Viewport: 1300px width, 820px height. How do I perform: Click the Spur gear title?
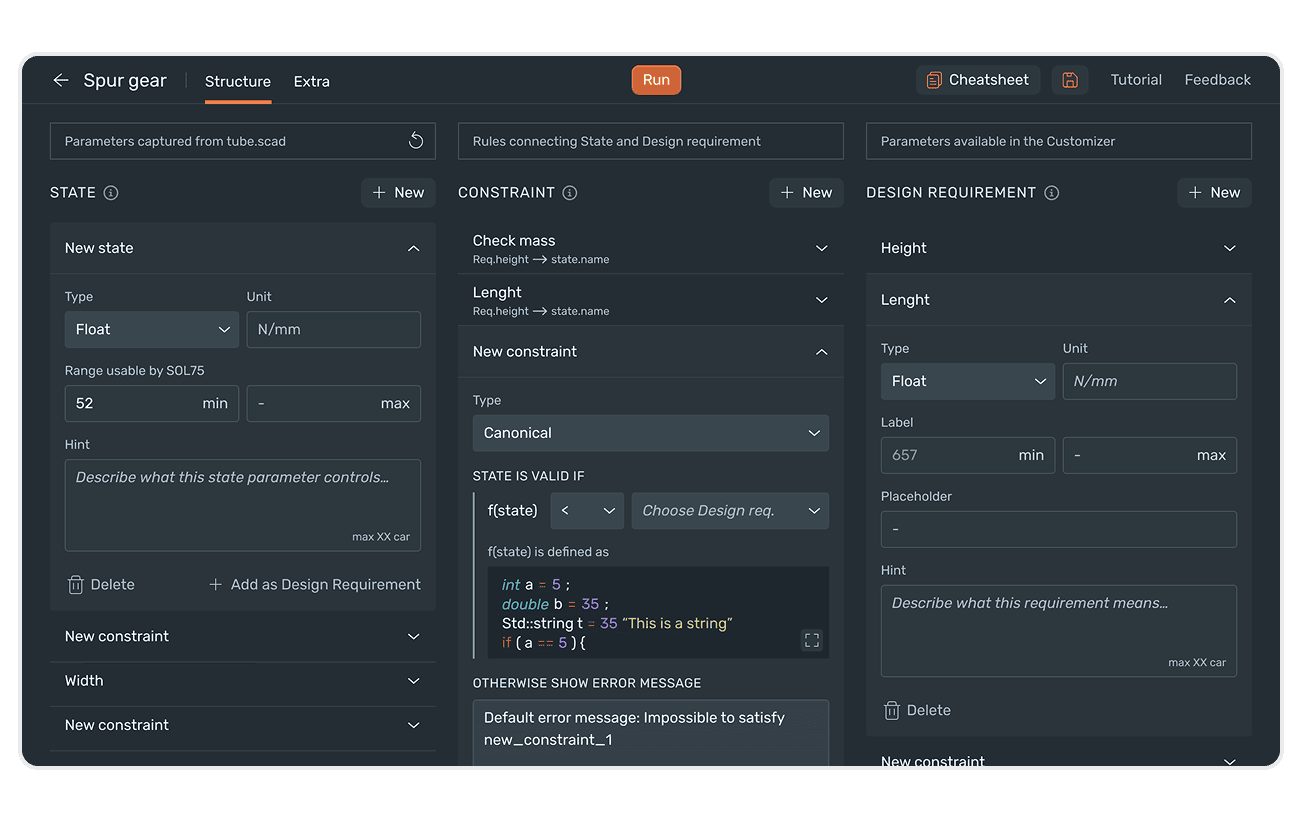125,80
